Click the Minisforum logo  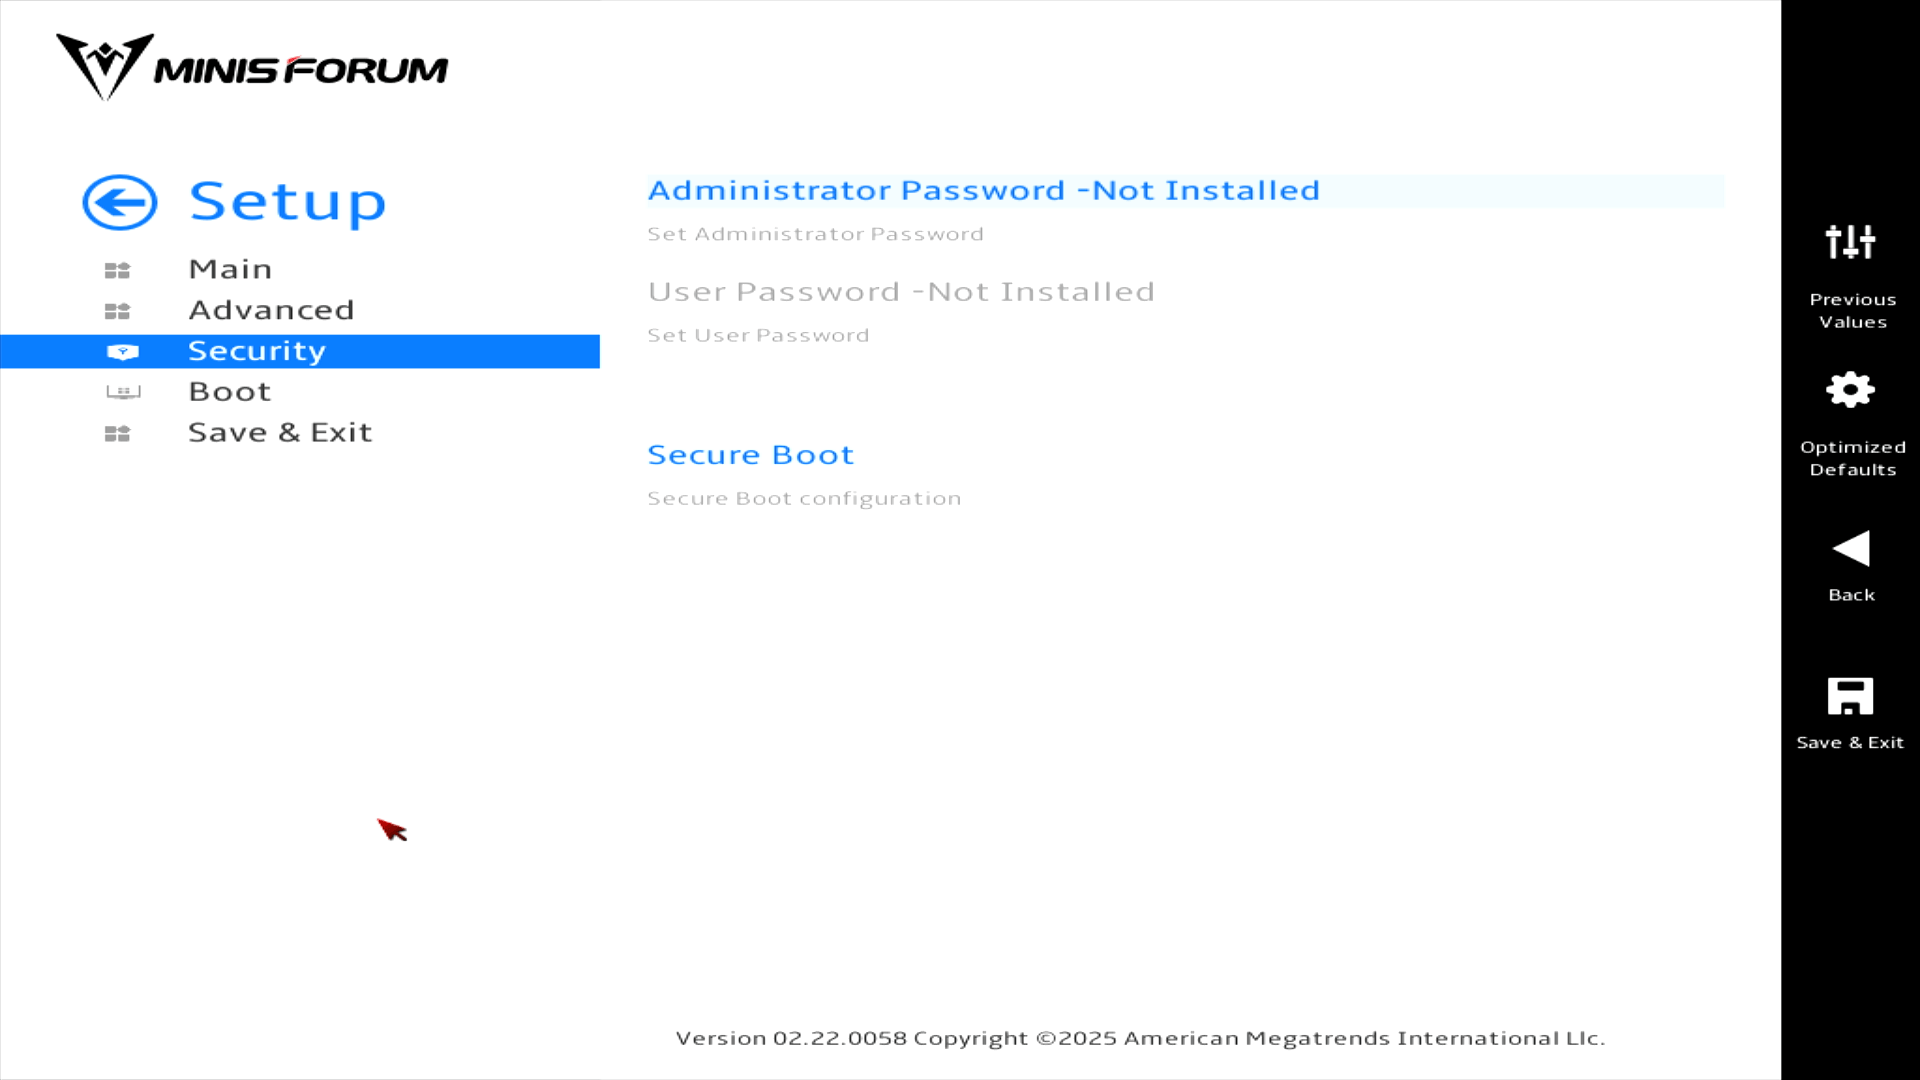pyautogui.click(x=252, y=68)
